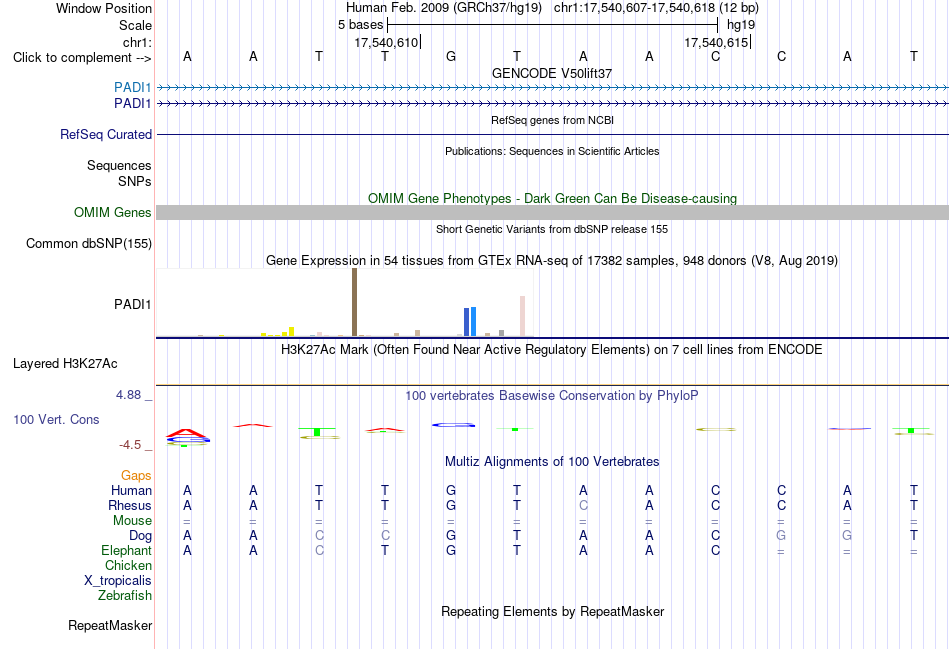Image resolution: width=950 pixels, height=649 pixels.
Task: Click the Rhesus species label
Action: pyautogui.click(x=130, y=505)
